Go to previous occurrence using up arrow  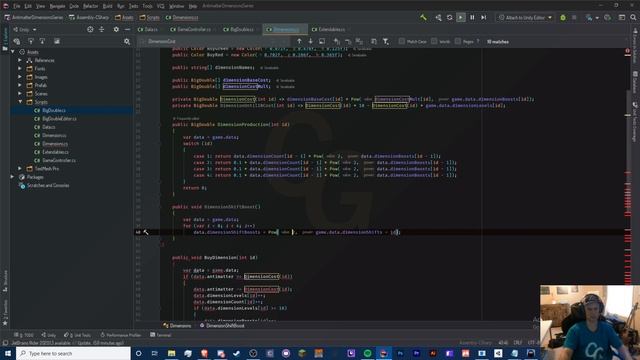tap(299, 41)
